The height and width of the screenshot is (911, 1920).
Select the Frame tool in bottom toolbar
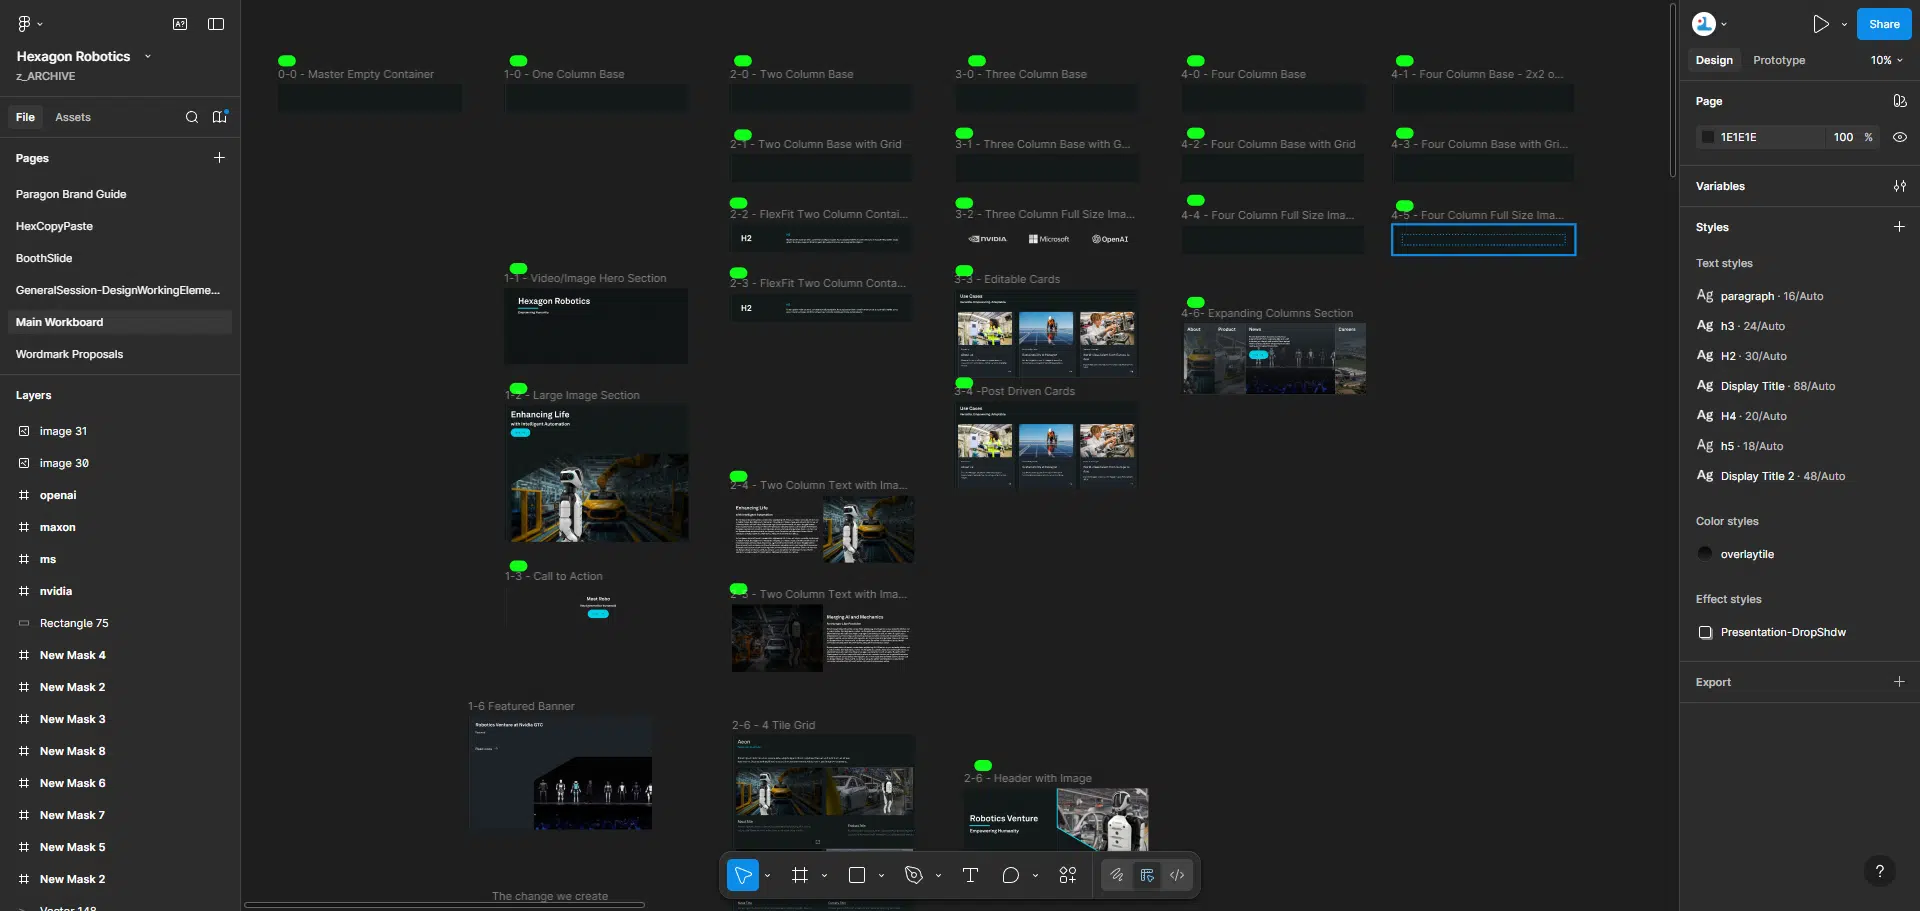coord(799,875)
